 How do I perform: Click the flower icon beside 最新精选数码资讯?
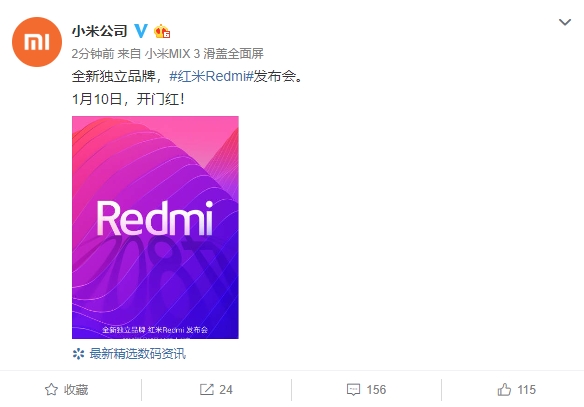click(78, 354)
